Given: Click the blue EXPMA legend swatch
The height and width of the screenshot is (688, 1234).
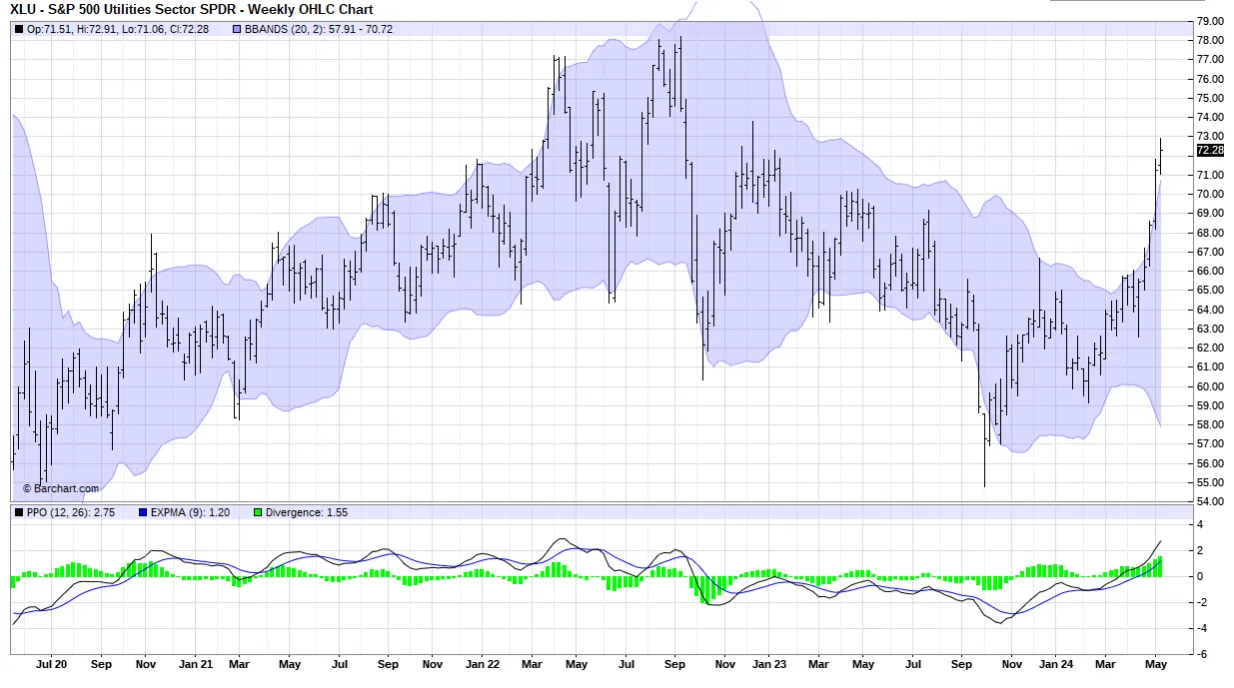Looking at the screenshot, I should [141, 512].
